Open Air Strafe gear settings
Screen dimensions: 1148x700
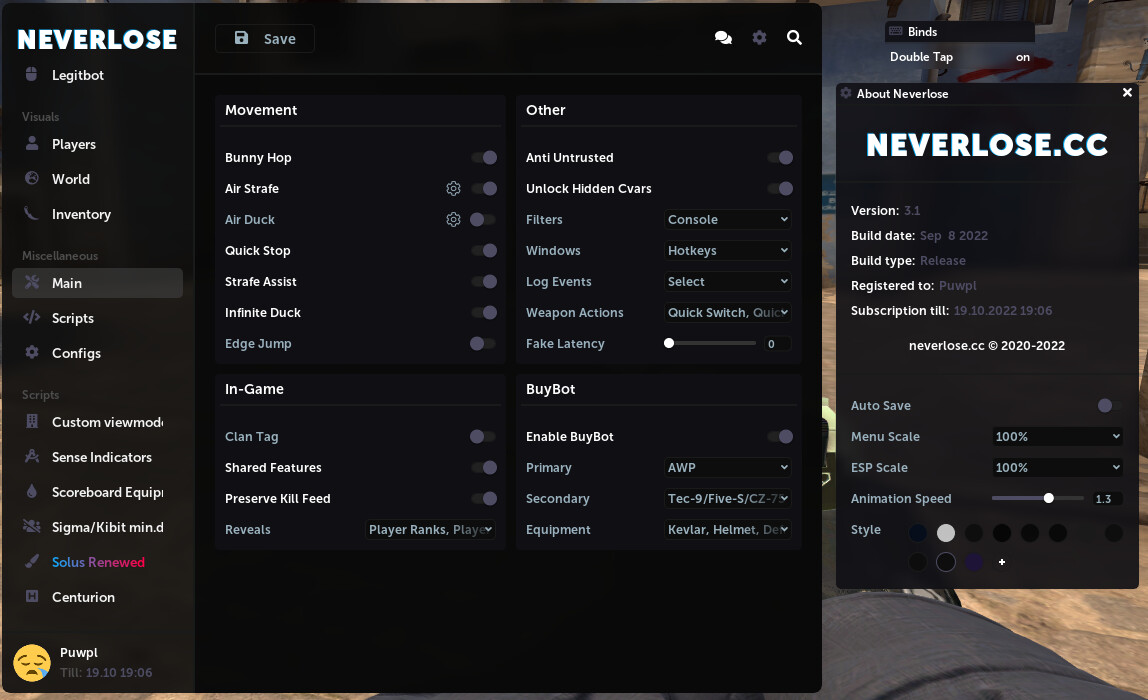coord(453,189)
